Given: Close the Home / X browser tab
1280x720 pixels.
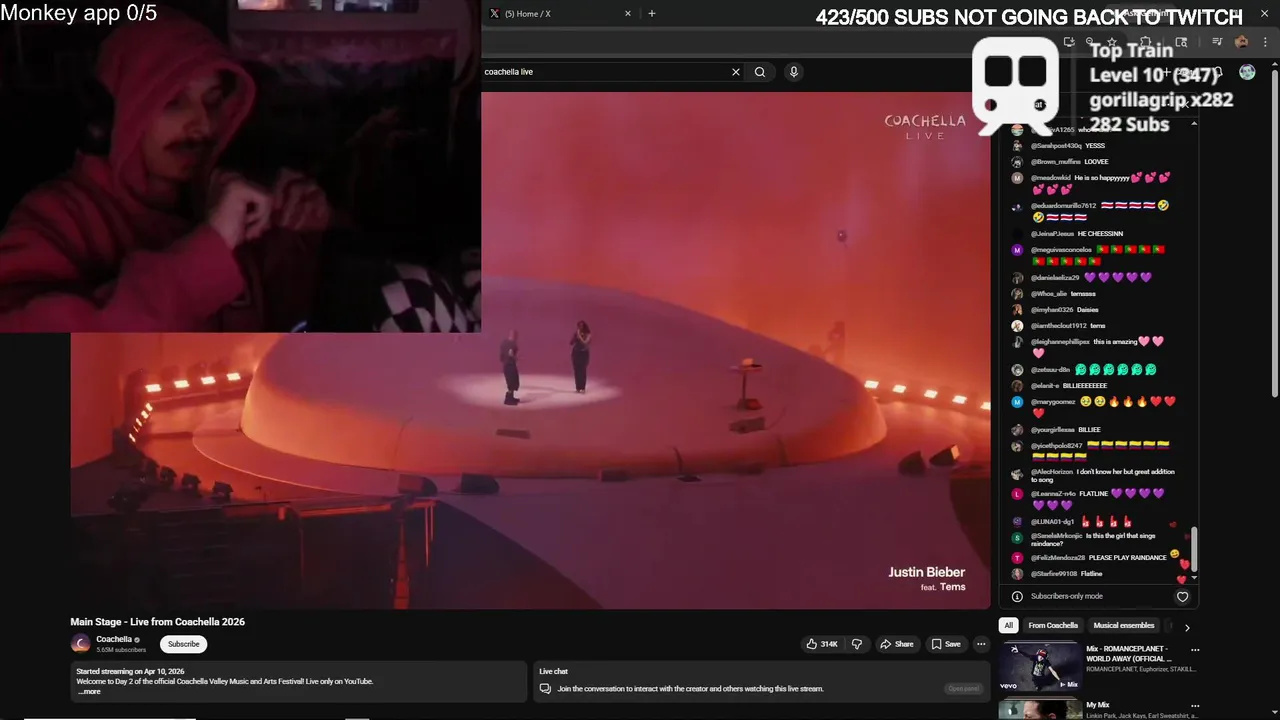Looking at the screenshot, I should tap(628, 14).
